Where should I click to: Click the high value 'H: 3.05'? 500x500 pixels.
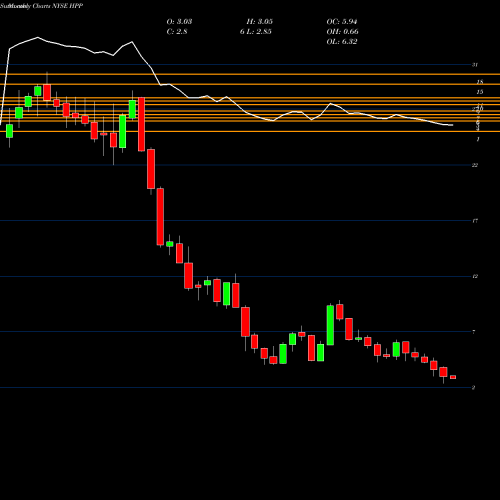(260, 22)
